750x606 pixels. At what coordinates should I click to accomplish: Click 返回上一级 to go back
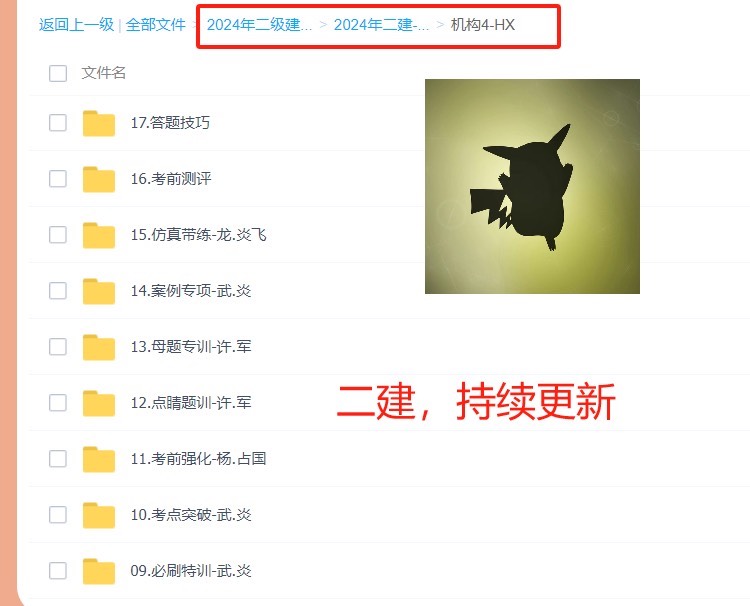(76, 24)
